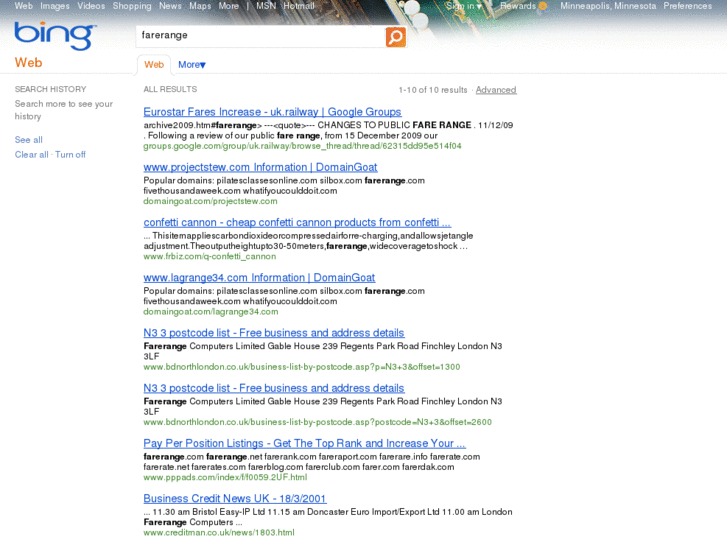Open Advanced search options
Screen dimensions: 727x545
[x=496, y=90]
